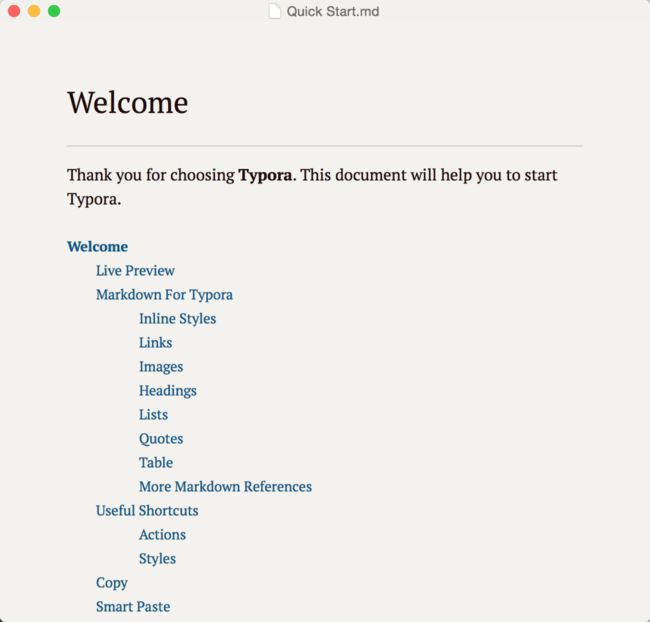Screen dimensions: 650x622
Task: Jump to the Live Preview section
Action: tap(135, 271)
